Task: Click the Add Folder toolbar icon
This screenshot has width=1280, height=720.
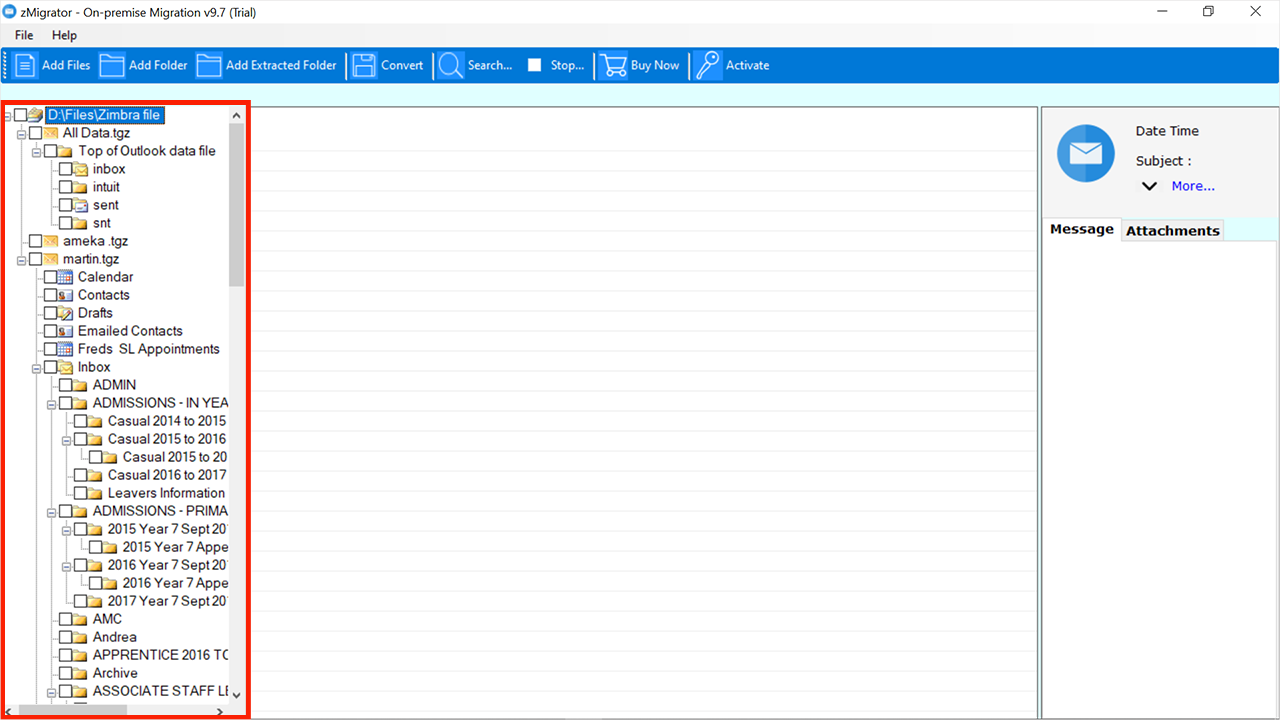Action: tap(112, 65)
